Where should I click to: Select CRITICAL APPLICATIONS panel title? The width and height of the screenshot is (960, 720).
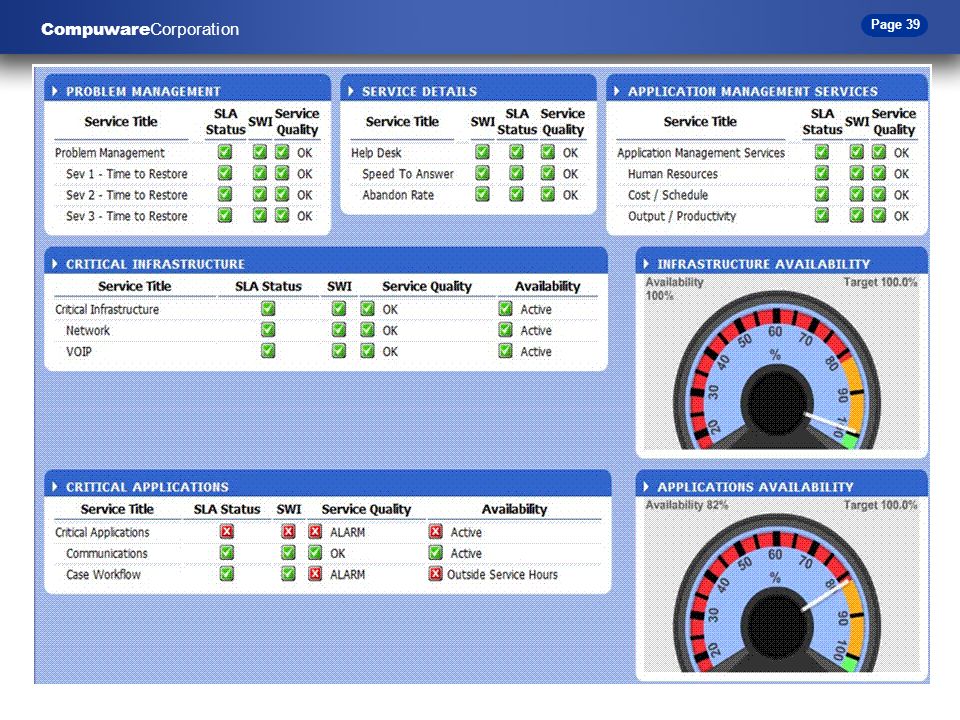(148, 487)
